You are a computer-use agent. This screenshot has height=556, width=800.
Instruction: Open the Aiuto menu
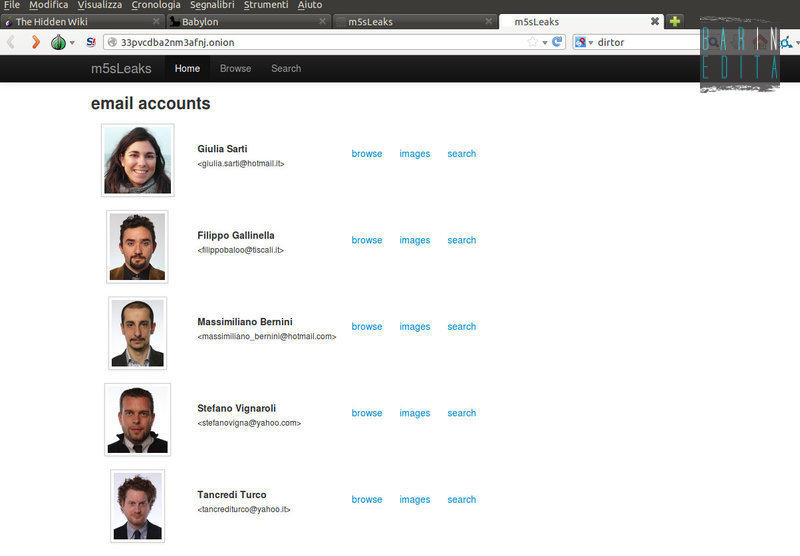[310, 5]
